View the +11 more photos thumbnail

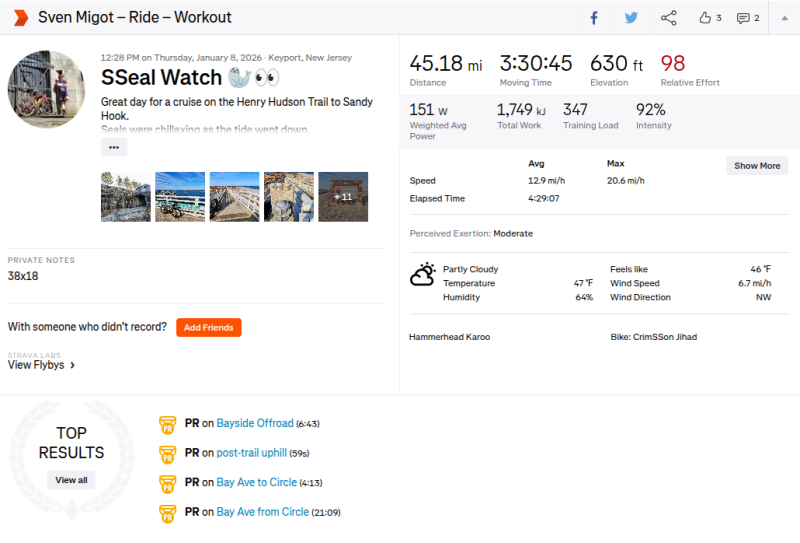(x=343, y=196)
